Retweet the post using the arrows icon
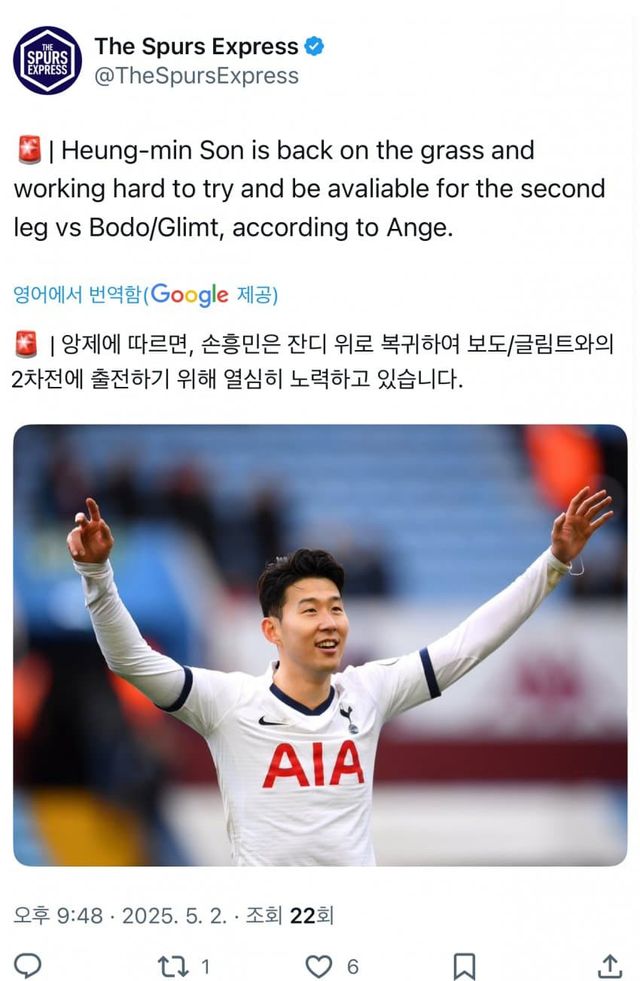The height and width of the screenshot is (981, 640). click(173, 966)
